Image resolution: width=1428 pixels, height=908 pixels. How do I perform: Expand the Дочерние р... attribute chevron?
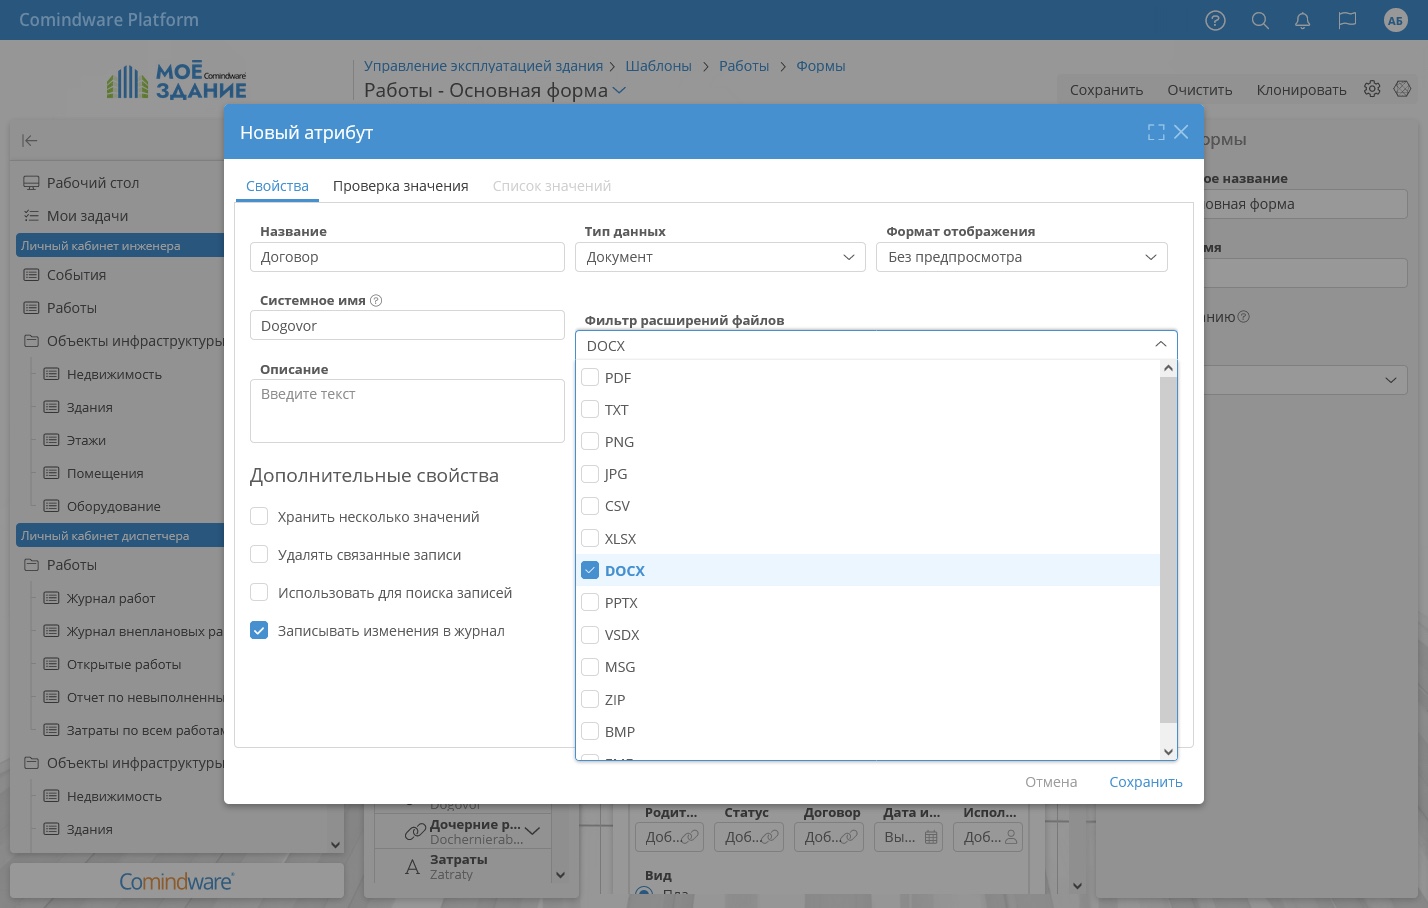532,831
